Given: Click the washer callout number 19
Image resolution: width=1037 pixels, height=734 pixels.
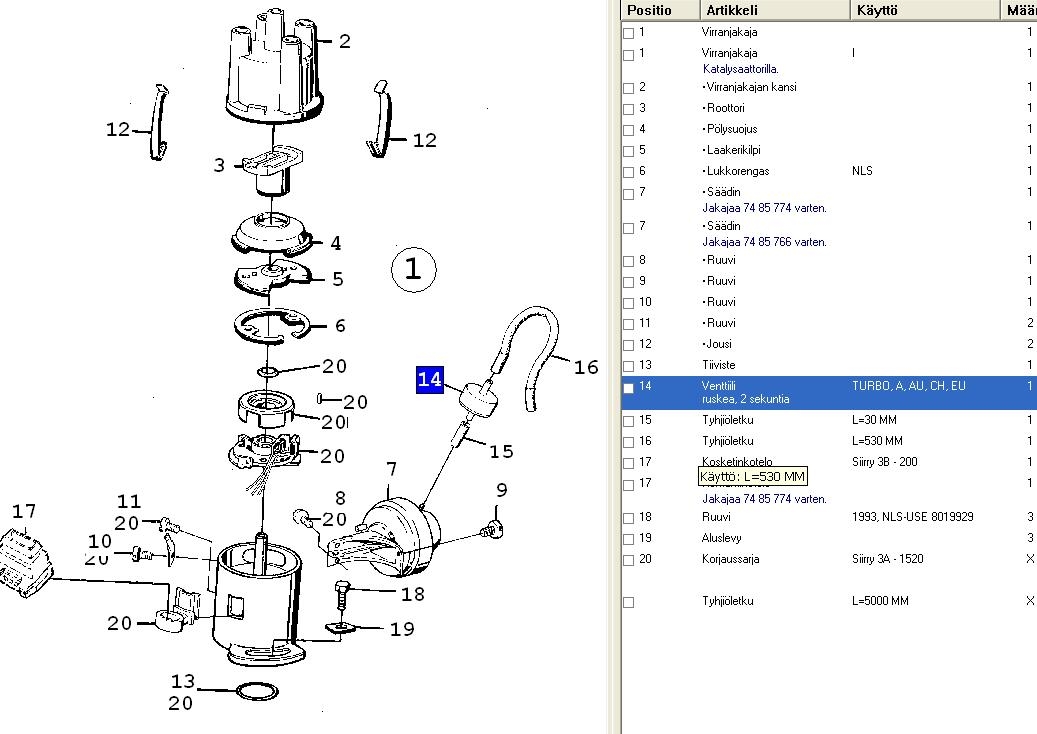Looking at the screenshot, I should tap(402, 629).
